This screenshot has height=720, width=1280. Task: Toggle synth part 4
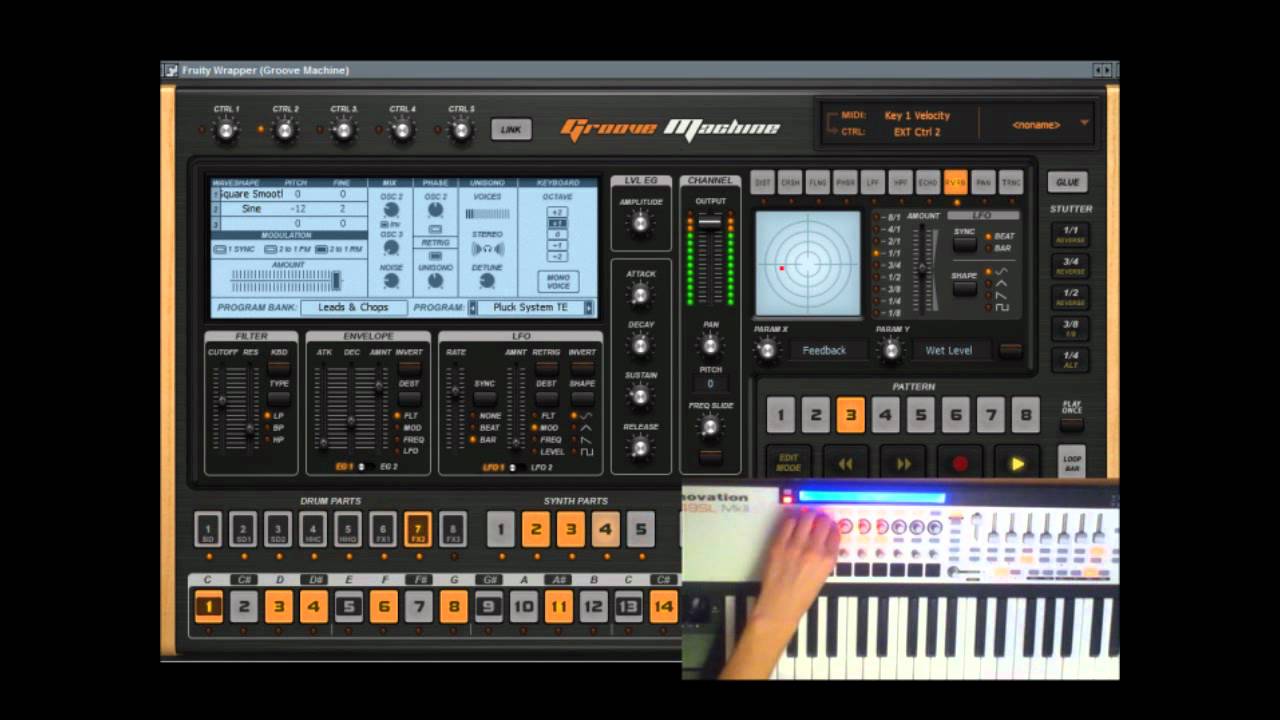[x=606, y=529]
